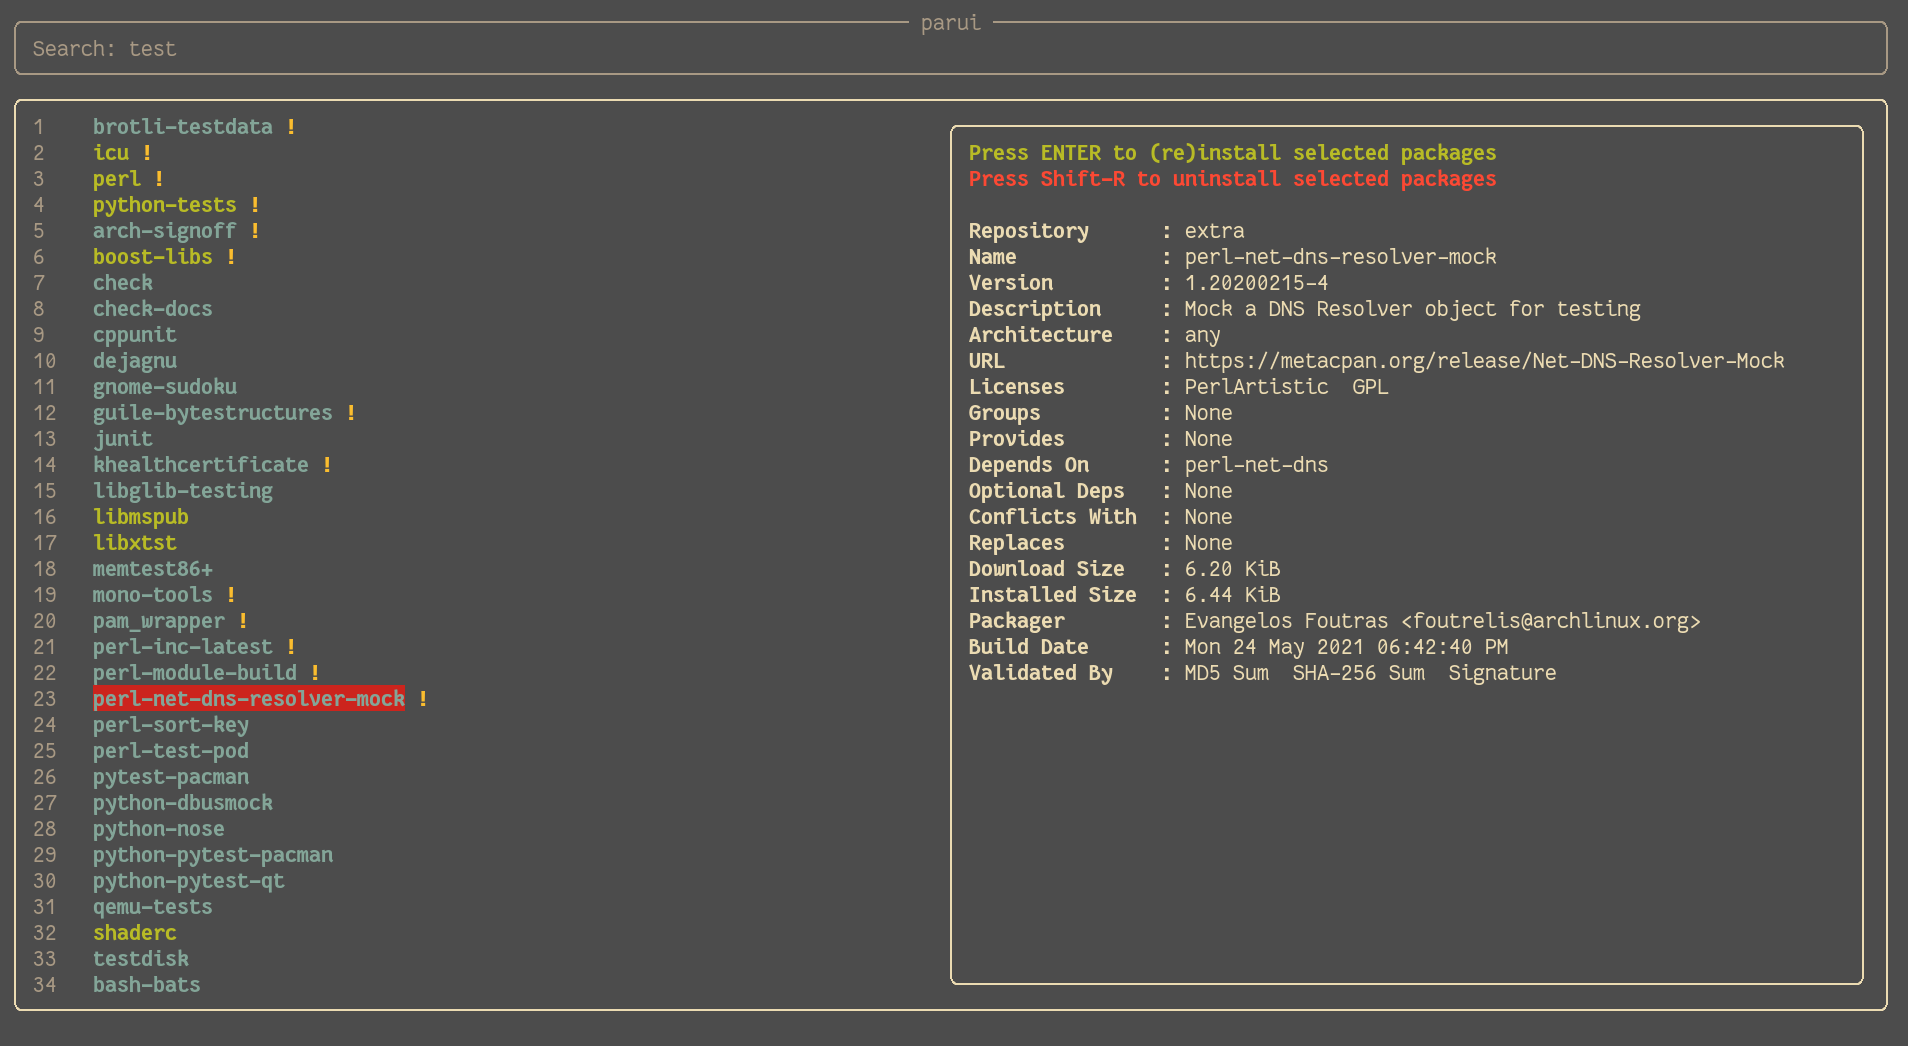
Task: Select the testdisk package row
Action: click(141, 959)
